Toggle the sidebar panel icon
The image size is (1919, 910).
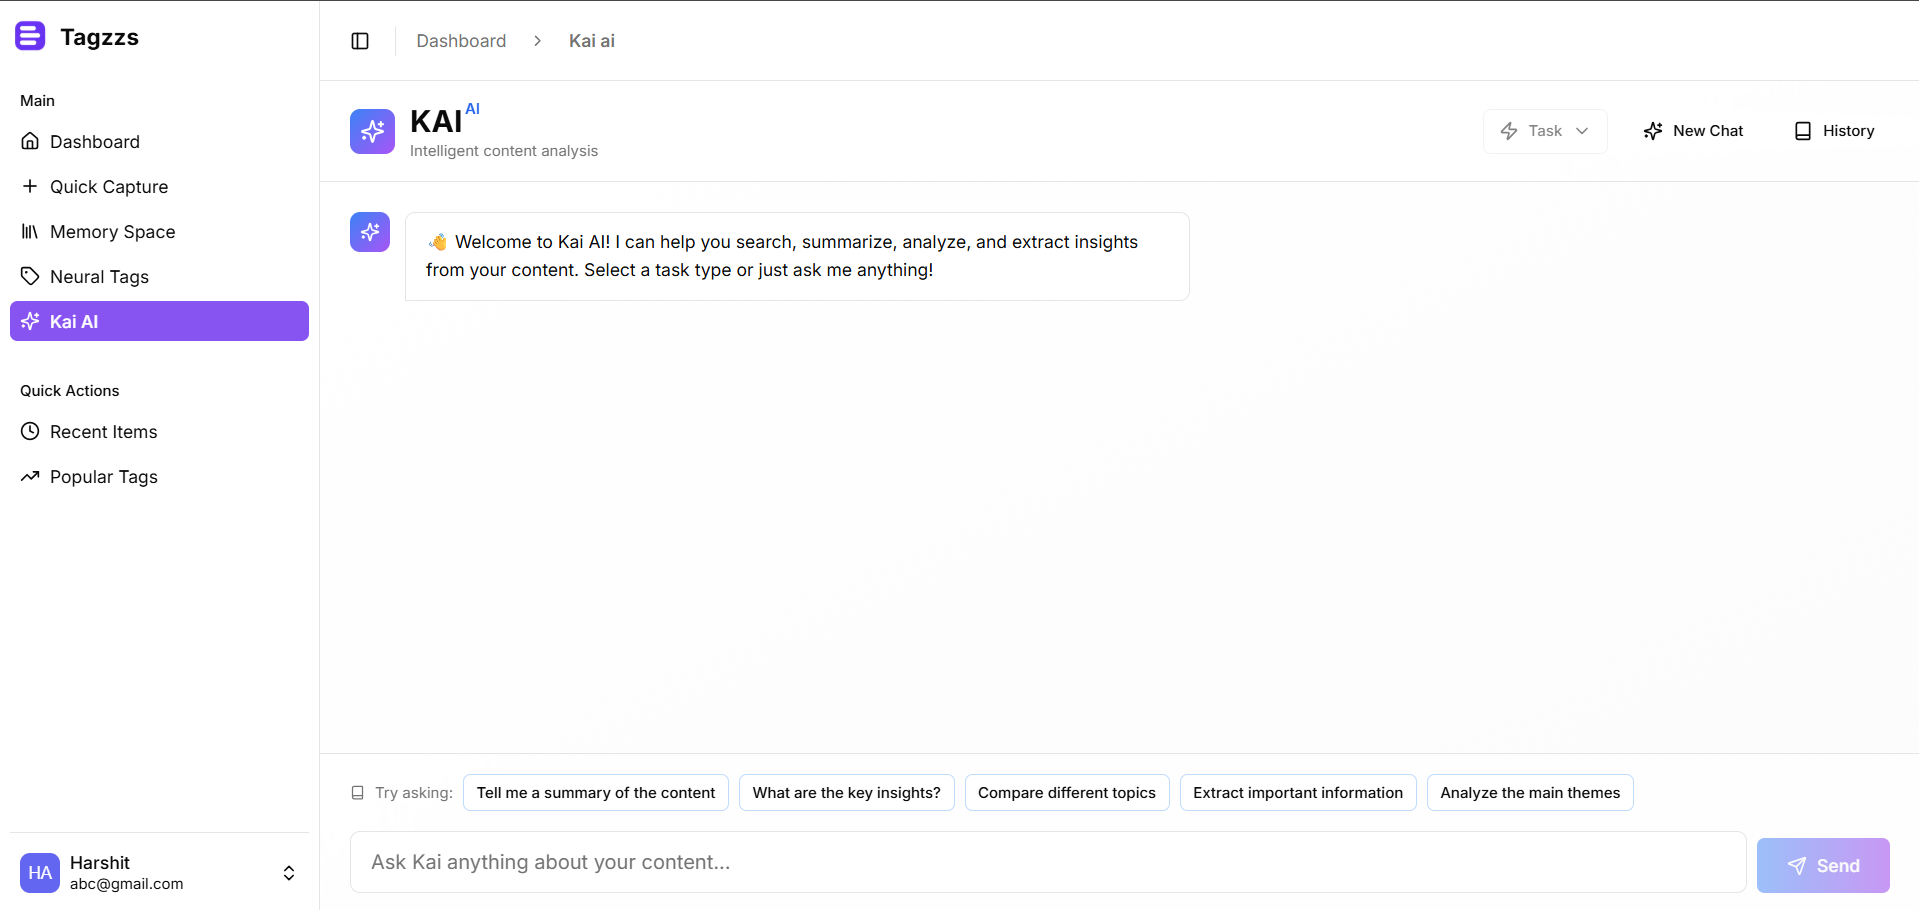(360, 41)
